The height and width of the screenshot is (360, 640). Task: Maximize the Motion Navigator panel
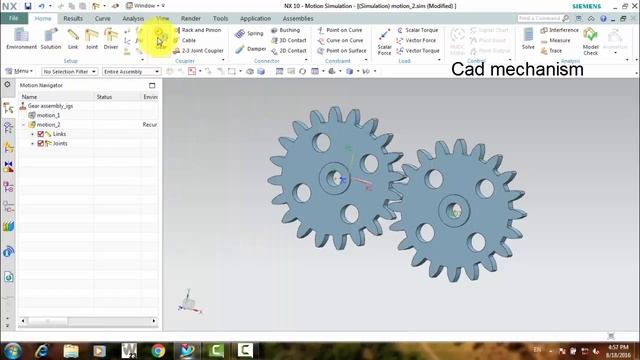click(x=152, y=85)
